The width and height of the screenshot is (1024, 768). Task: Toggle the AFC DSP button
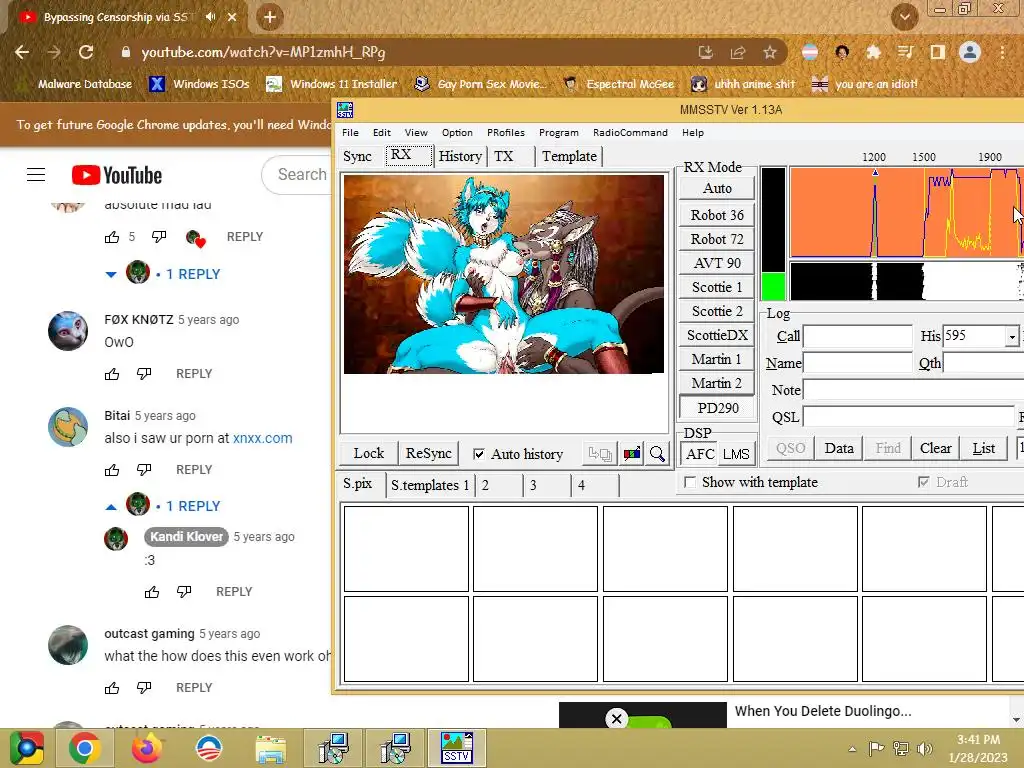point(699,454)
